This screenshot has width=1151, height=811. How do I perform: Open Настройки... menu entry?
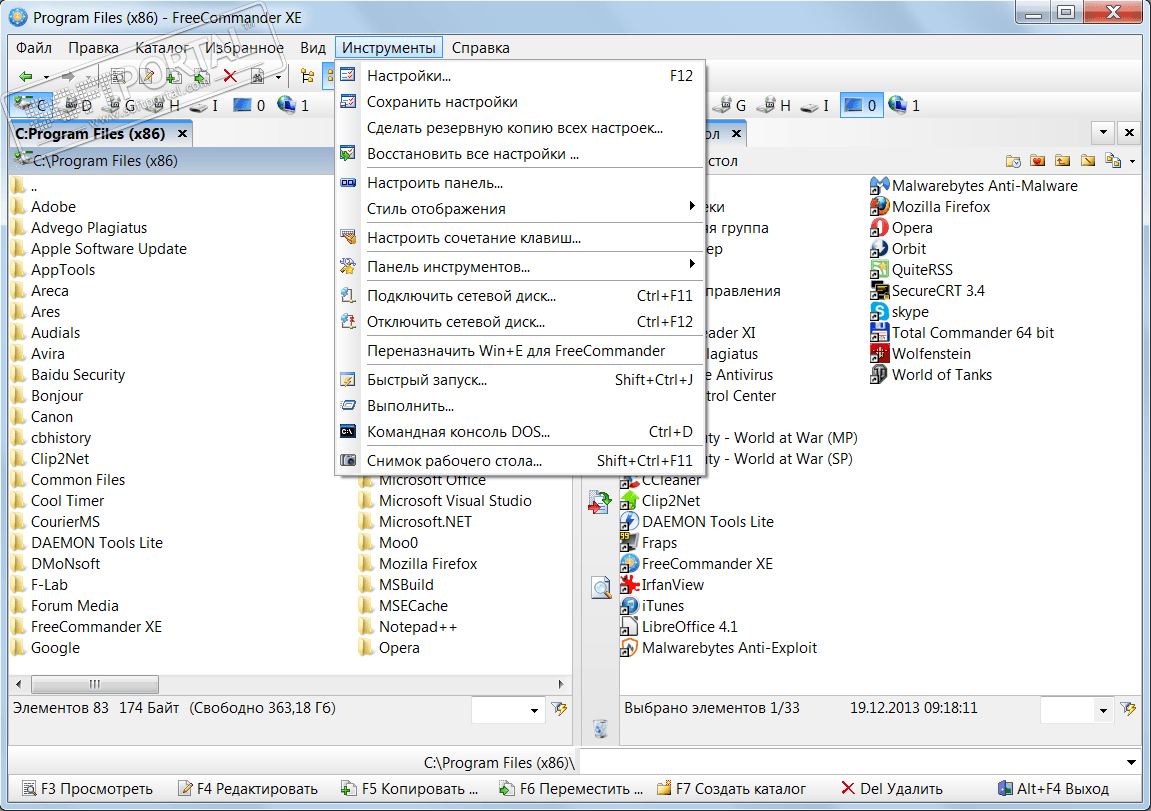tap(520, 76)
